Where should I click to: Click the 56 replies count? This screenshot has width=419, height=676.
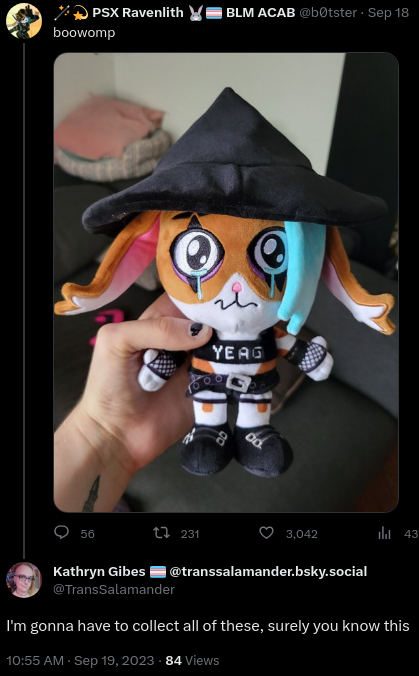tap(88, 534)
